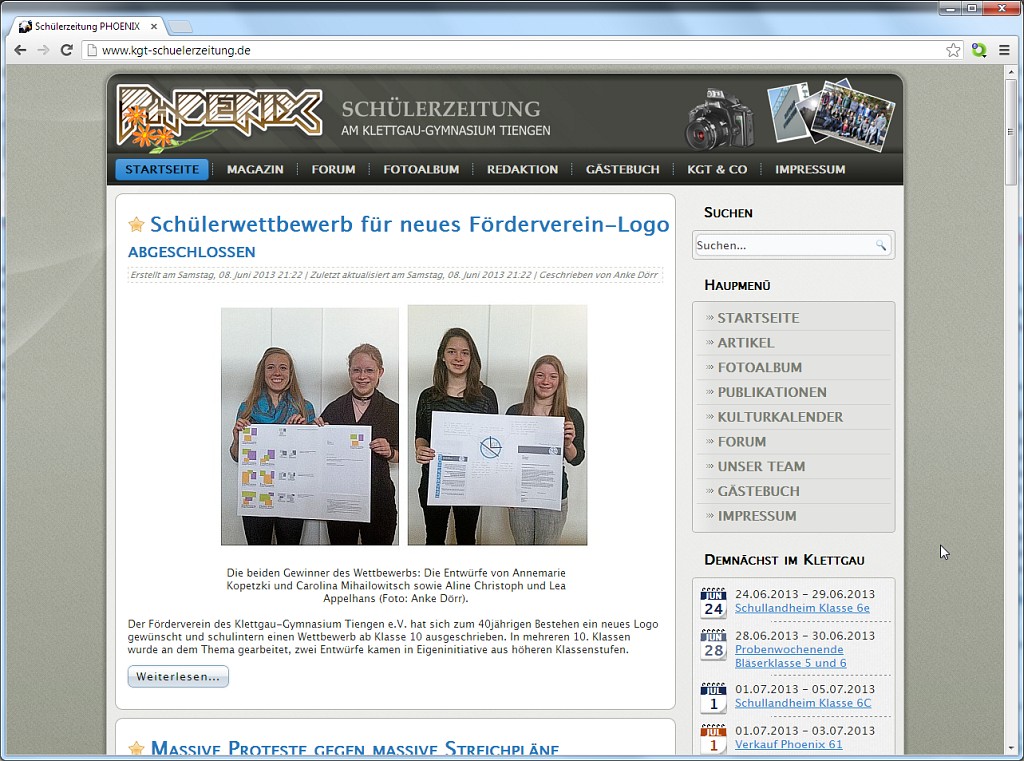Click the Weiterlesen... button
Viewport: 1024px width, 761px height.
coord(178,676)
